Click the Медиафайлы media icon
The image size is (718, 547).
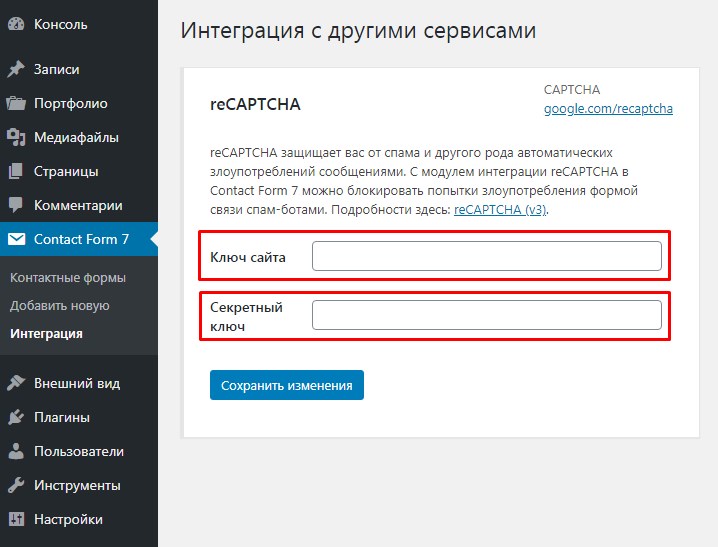click(x=16, y=137)
